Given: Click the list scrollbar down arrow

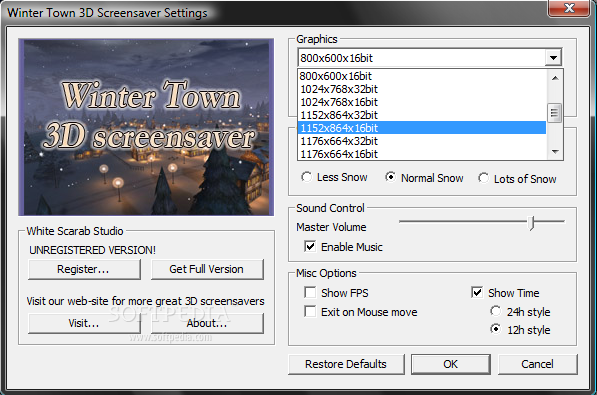Looking at the screenshot, I should 555,152.
